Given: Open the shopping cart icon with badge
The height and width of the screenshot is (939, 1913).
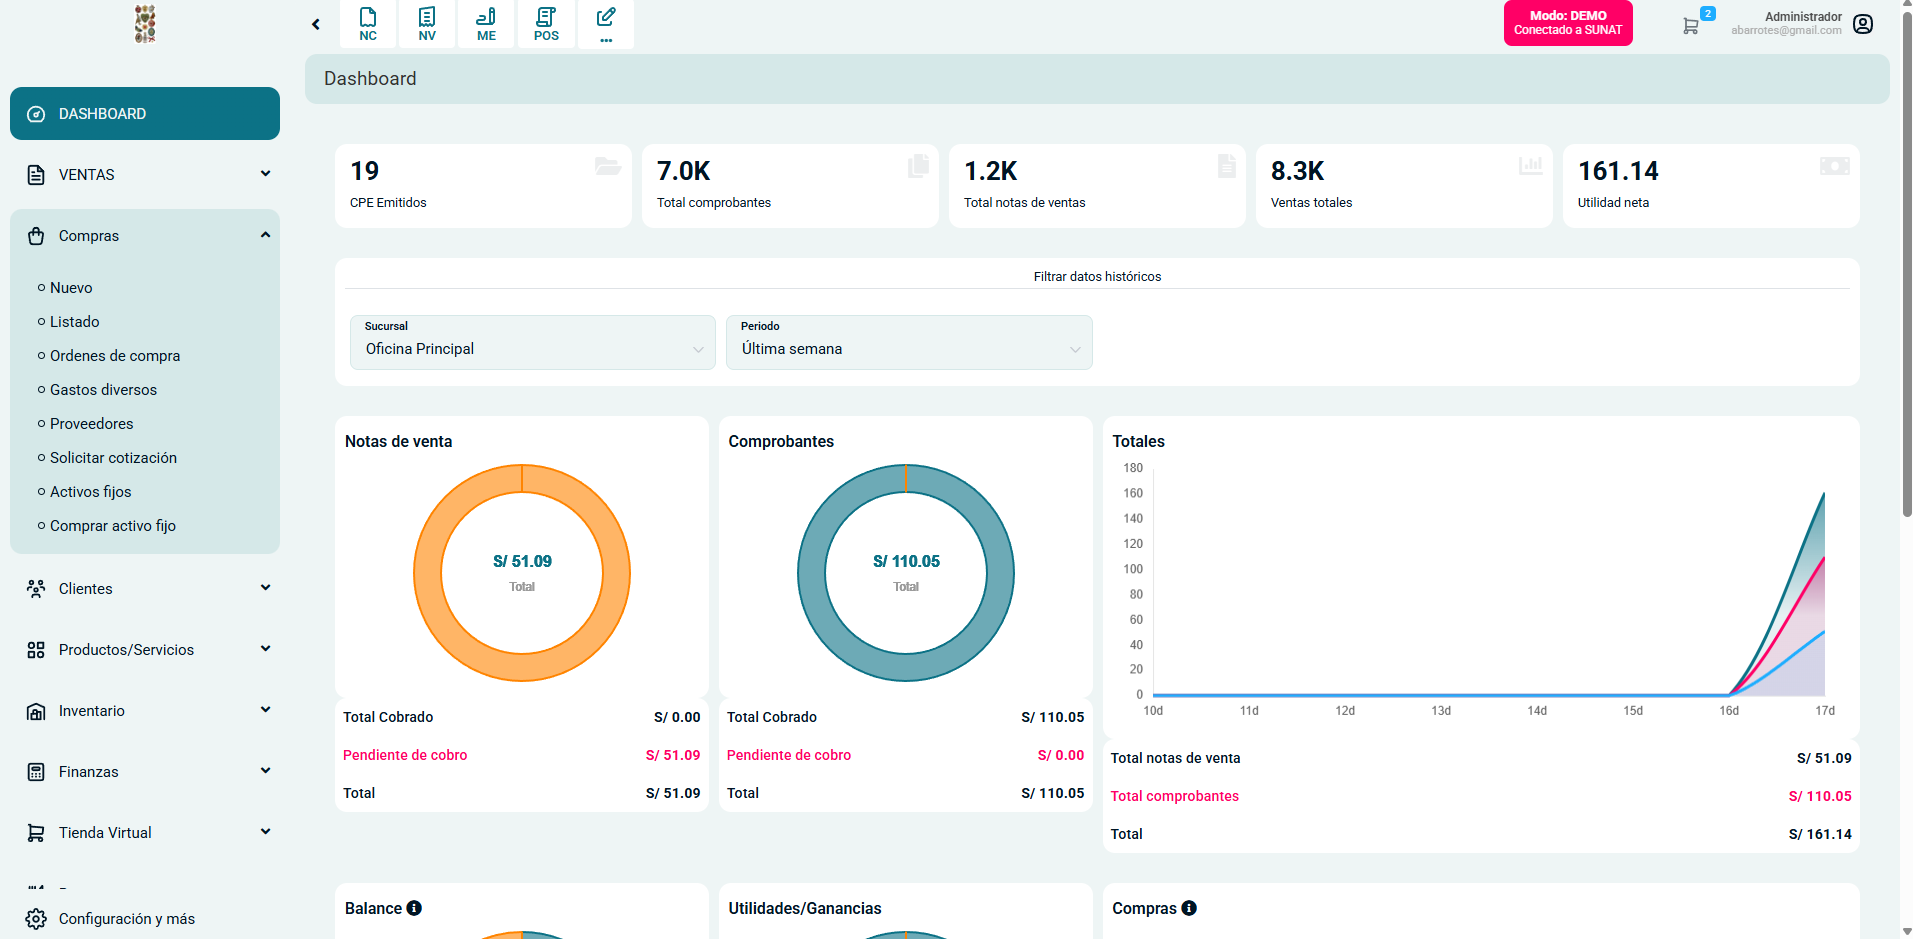Looking at the screenshot, I should click(x=1690, y=26).
